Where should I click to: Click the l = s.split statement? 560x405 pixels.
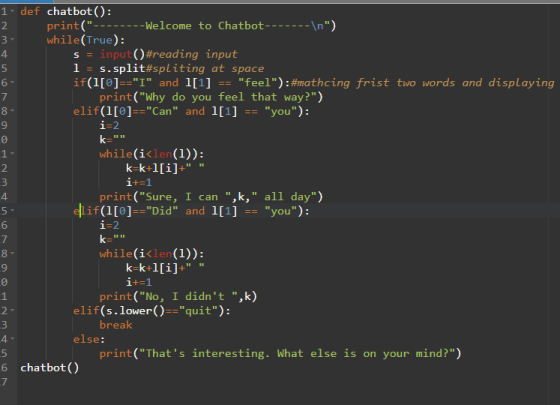click(x=109, y=68)
